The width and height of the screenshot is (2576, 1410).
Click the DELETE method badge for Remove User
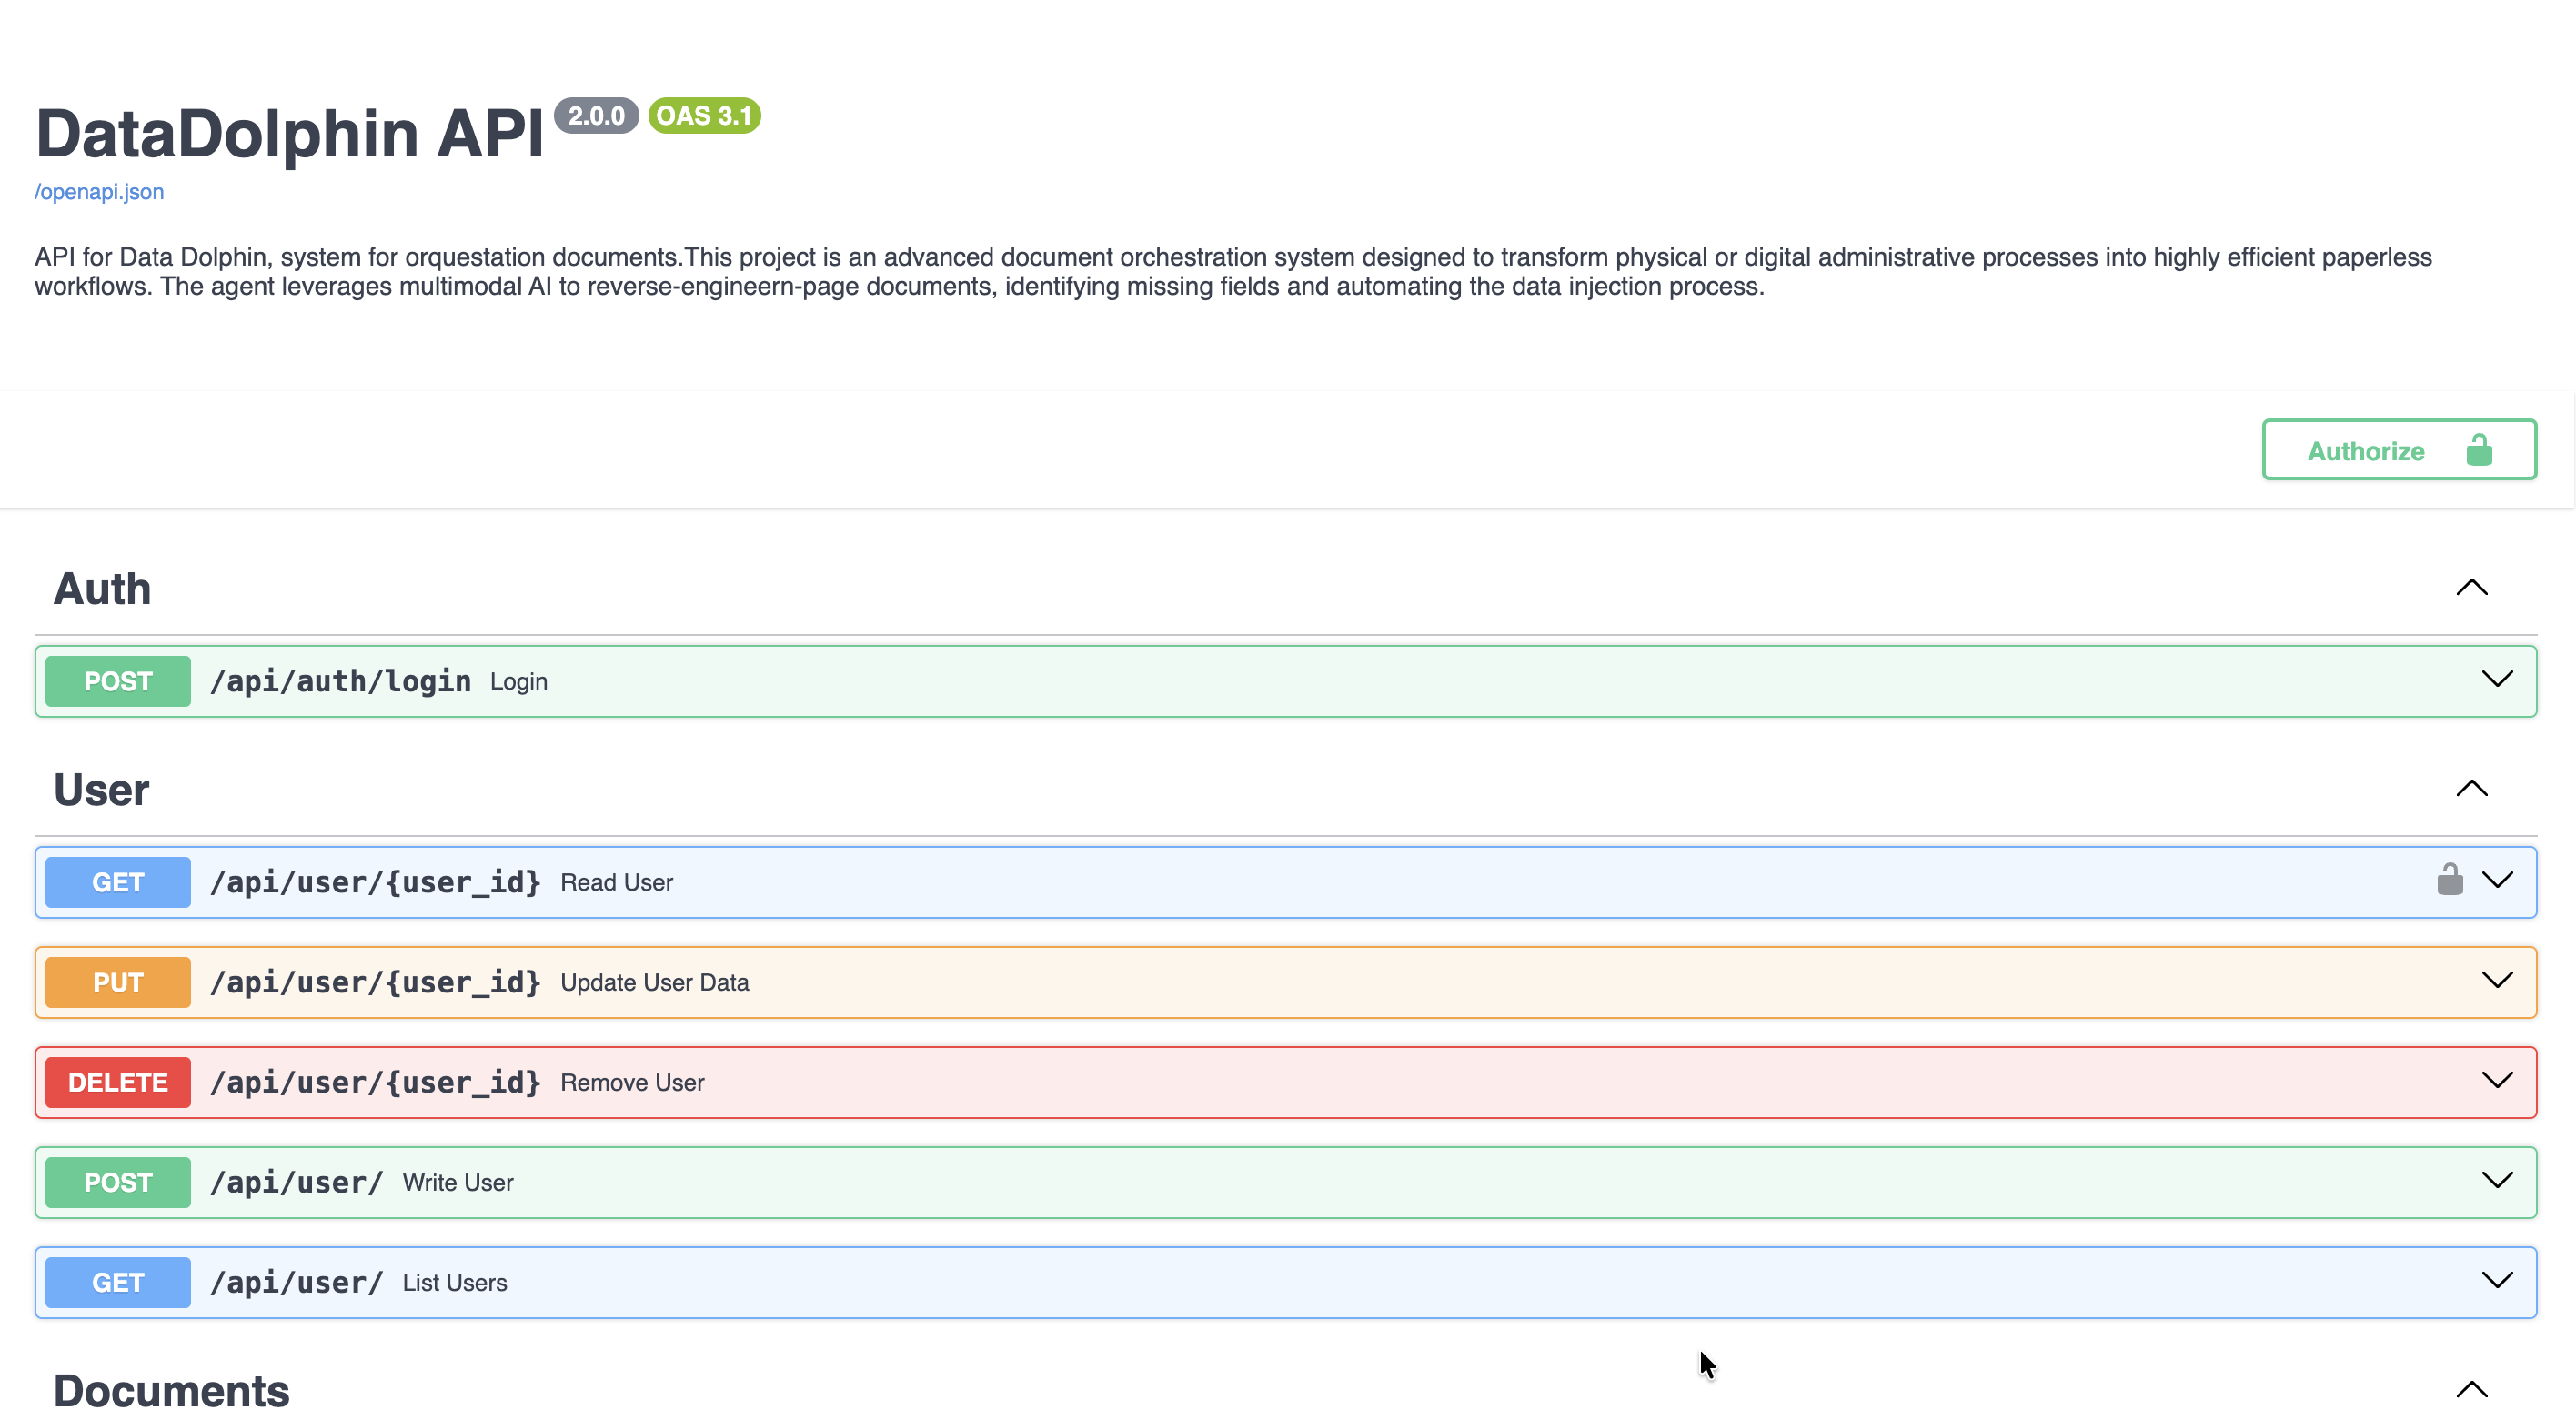pos(118,1082)
